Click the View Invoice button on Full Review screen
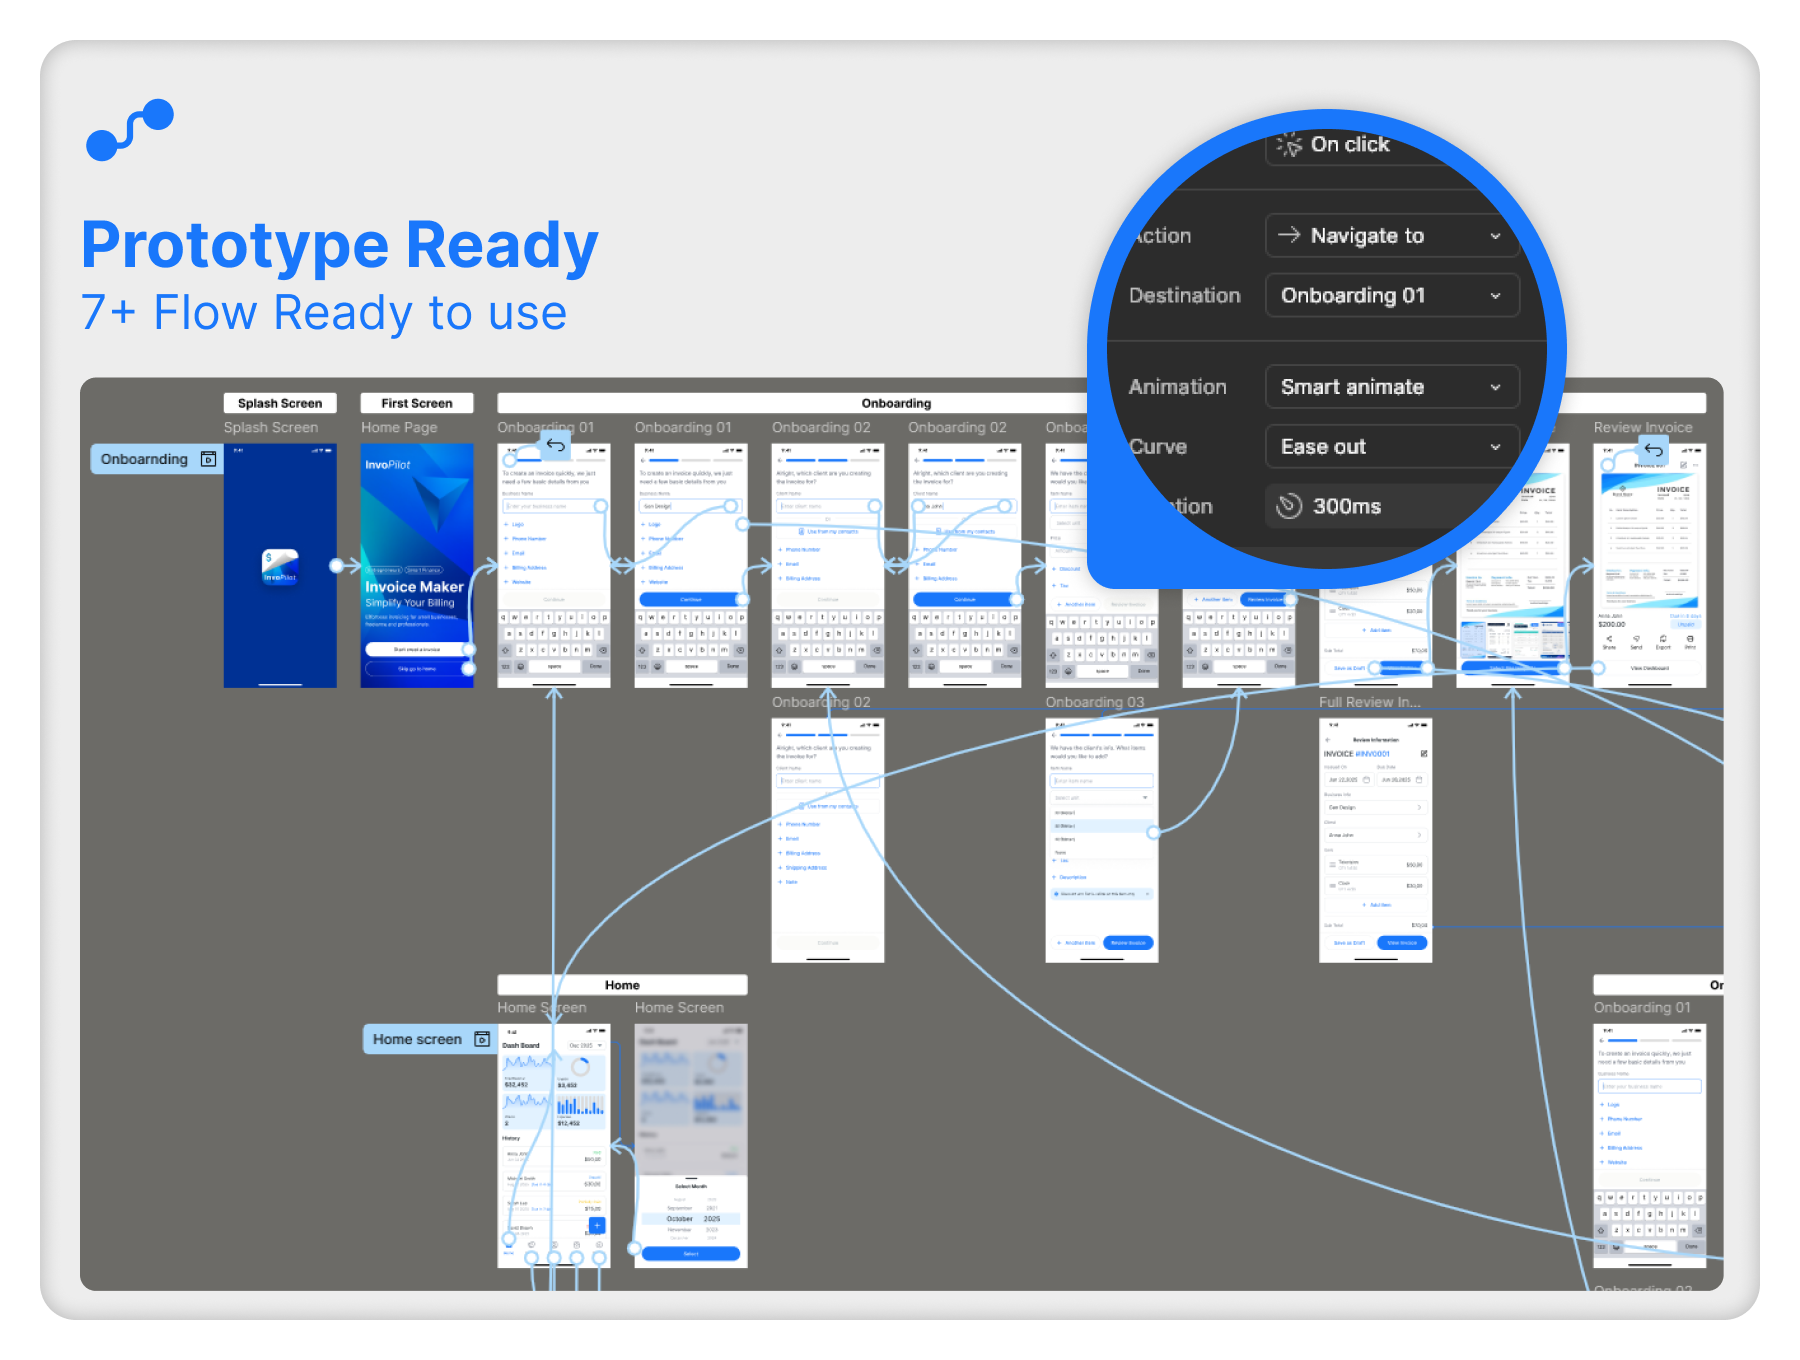This screenshot has height=1360, width=1800. 1402,943
